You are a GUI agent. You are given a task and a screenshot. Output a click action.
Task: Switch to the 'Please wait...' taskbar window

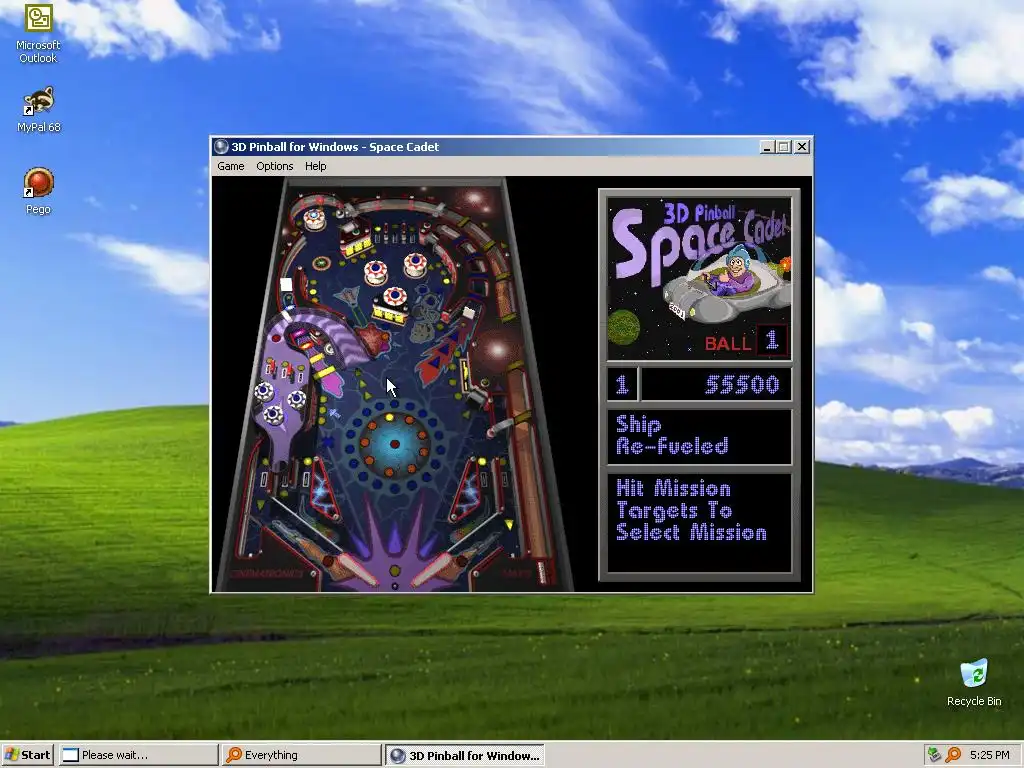(138, 755)
